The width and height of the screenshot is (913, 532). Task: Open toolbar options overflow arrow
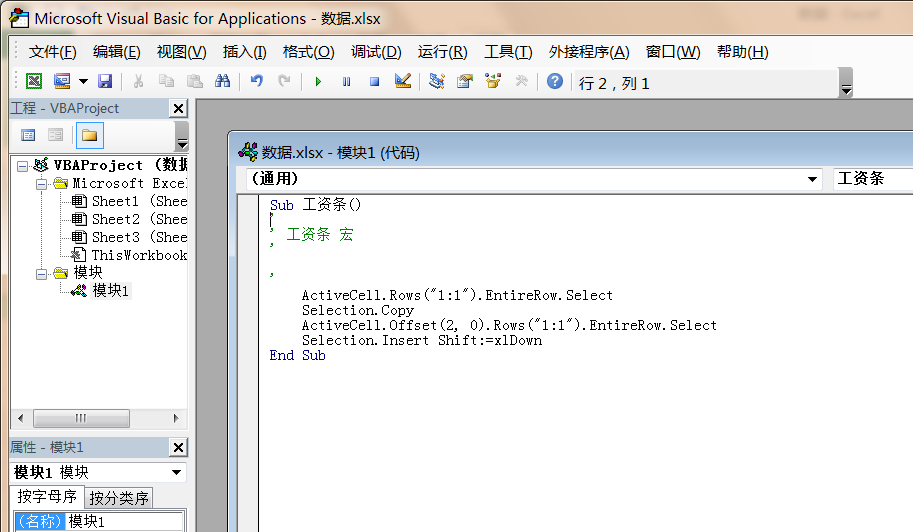846,83
